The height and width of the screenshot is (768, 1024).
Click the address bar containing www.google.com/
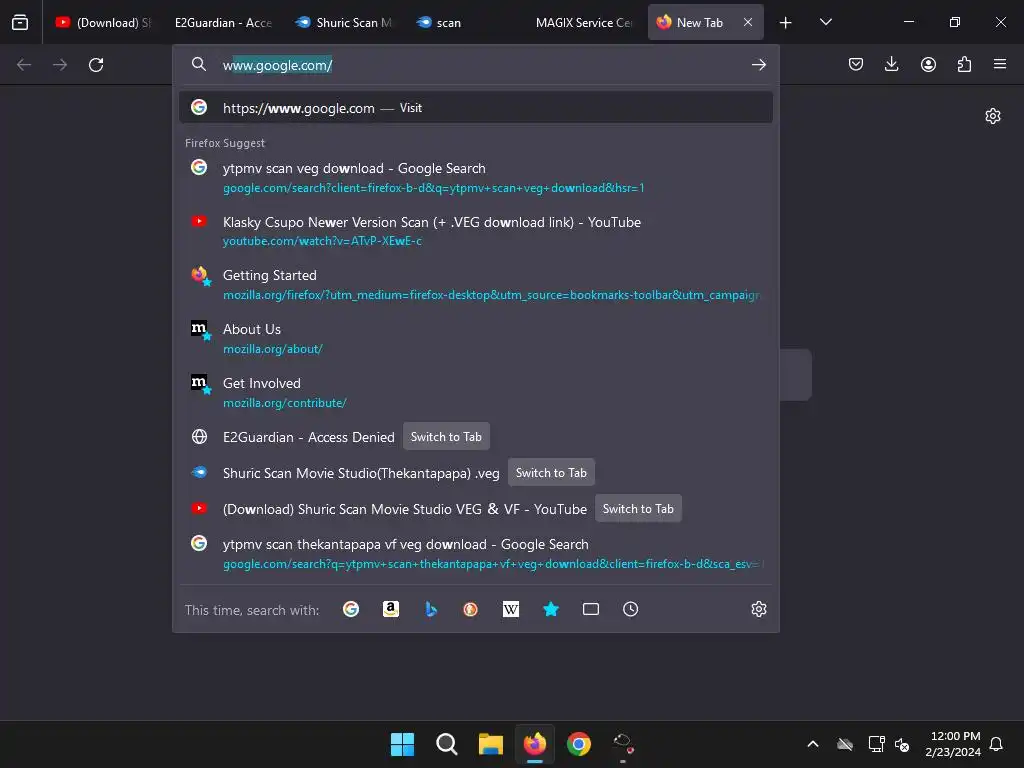[477, 65]
